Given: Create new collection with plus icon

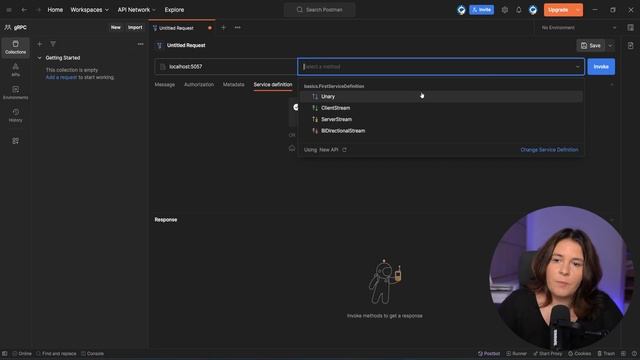Looking at the screenshot, I should coord(40,44).
